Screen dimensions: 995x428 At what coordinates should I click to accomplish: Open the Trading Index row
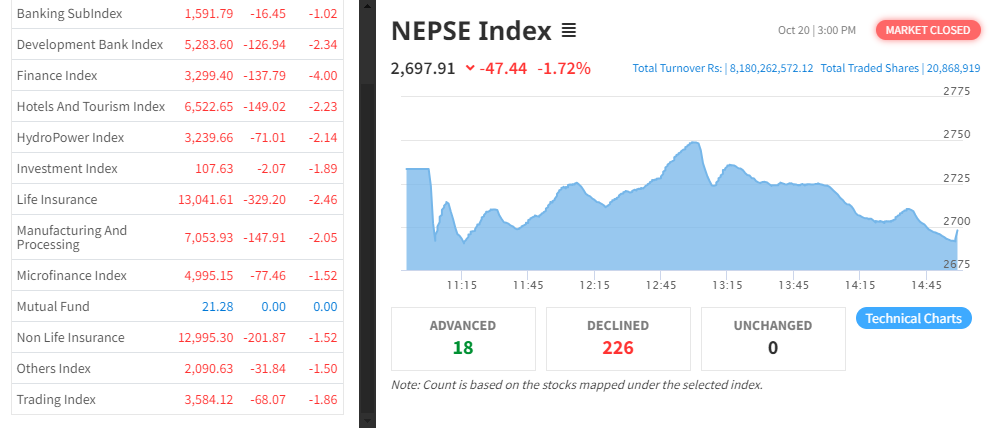point(177,399)
